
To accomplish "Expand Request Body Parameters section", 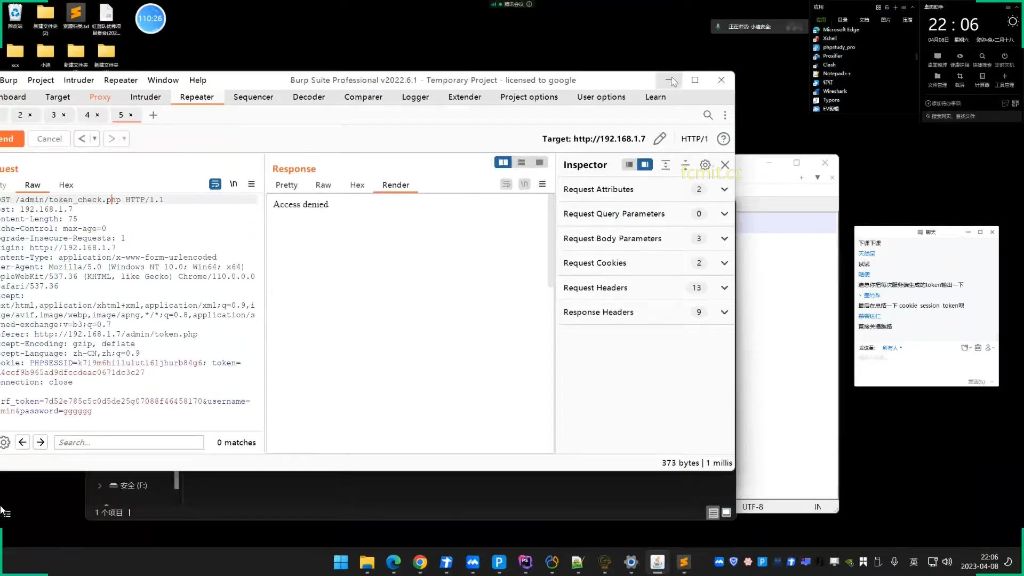I will pyautogui.click(x=724, y=238).
